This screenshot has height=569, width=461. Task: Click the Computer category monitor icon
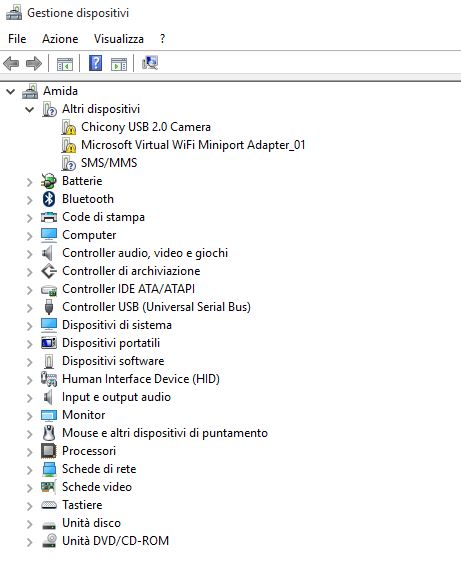(49, 235)
